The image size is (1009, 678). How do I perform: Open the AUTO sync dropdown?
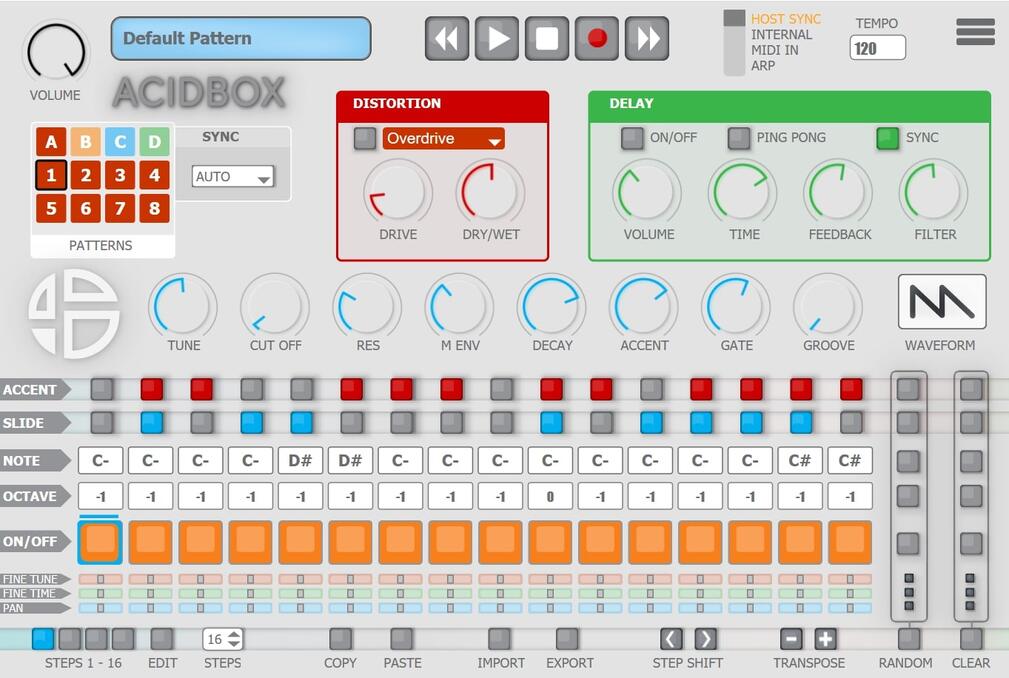232,176
